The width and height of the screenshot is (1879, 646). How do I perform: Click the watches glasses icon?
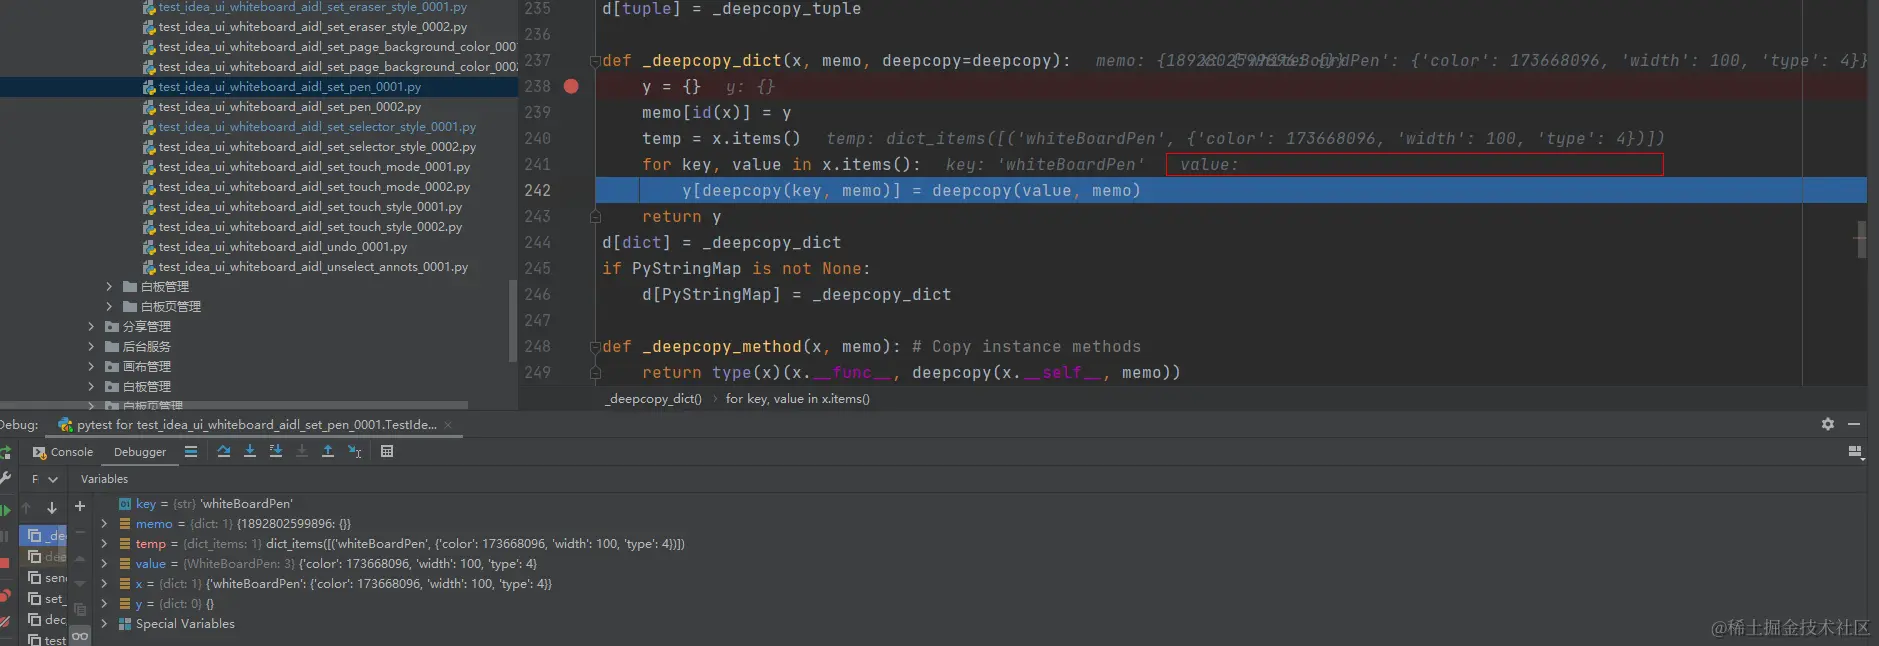pos(80,636)
